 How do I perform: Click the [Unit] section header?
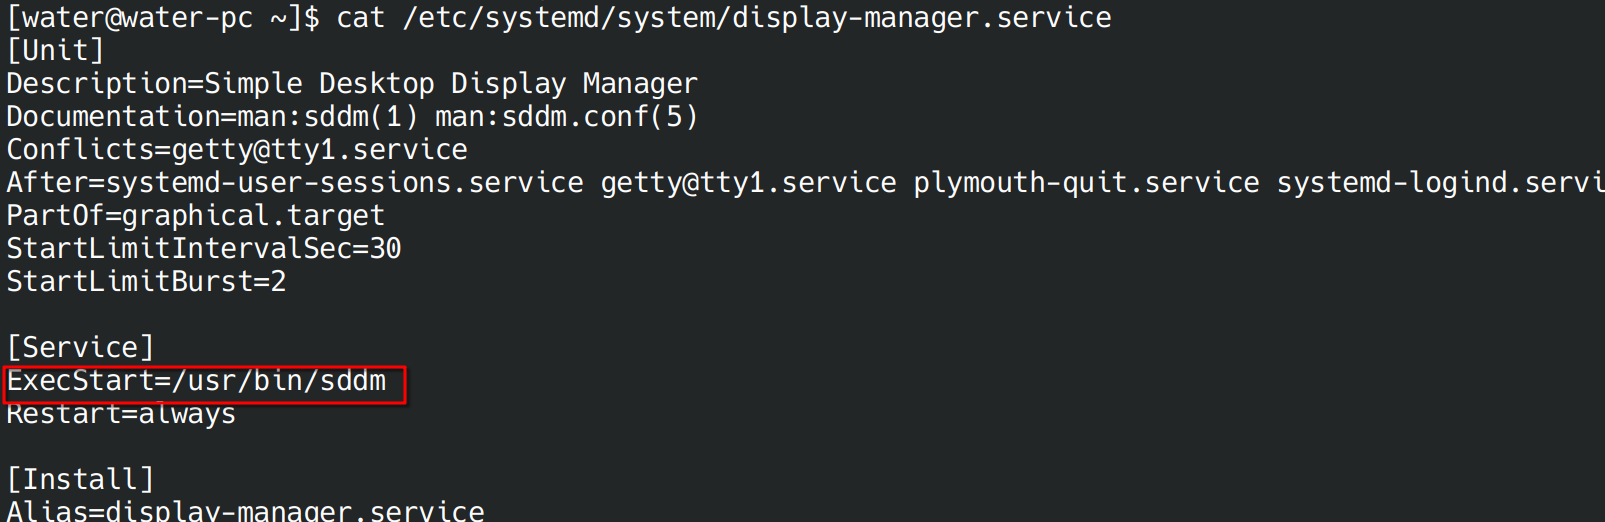(55, 51)
